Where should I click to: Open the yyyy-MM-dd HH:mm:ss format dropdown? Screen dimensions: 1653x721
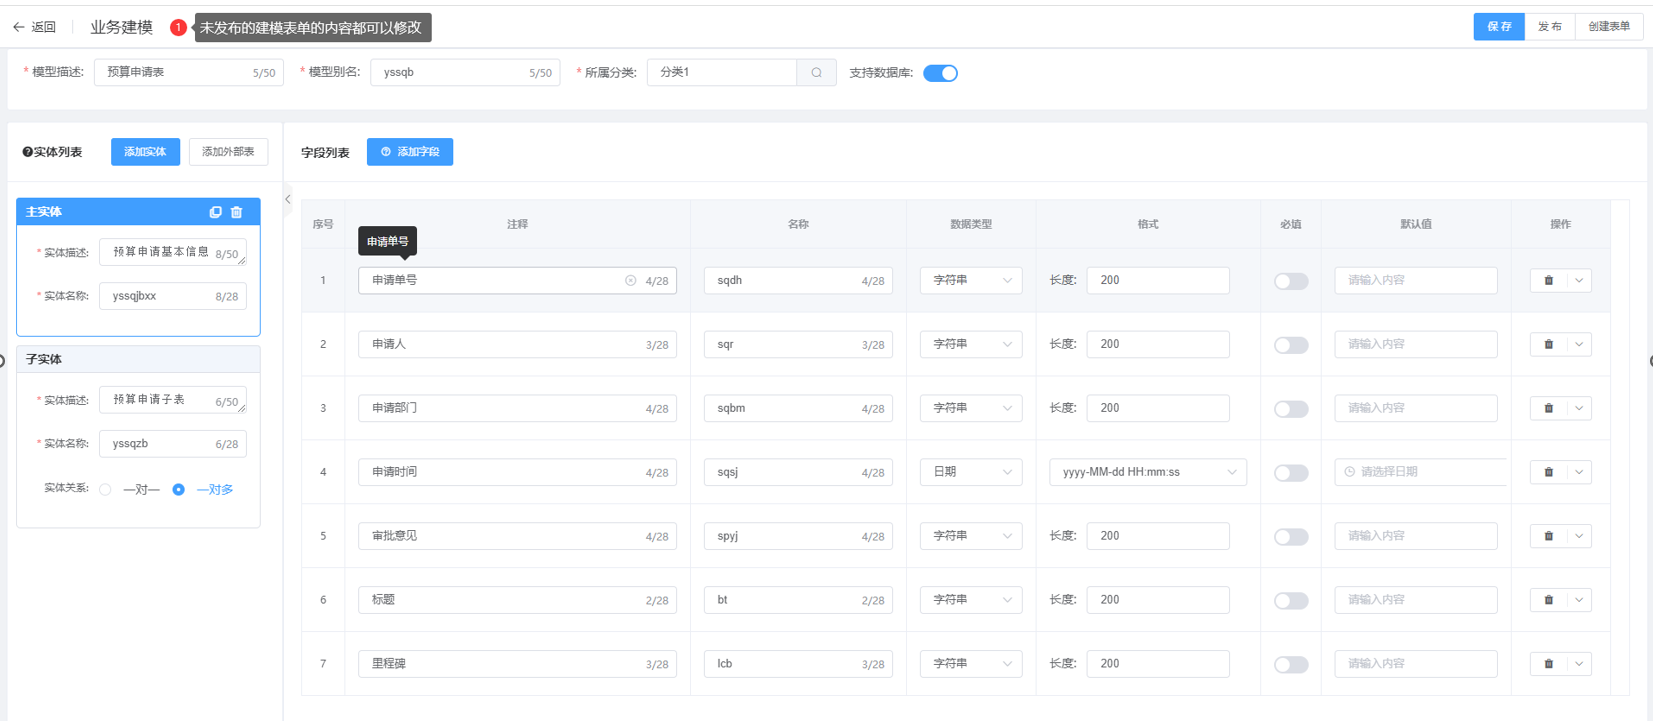[1147, 472]
